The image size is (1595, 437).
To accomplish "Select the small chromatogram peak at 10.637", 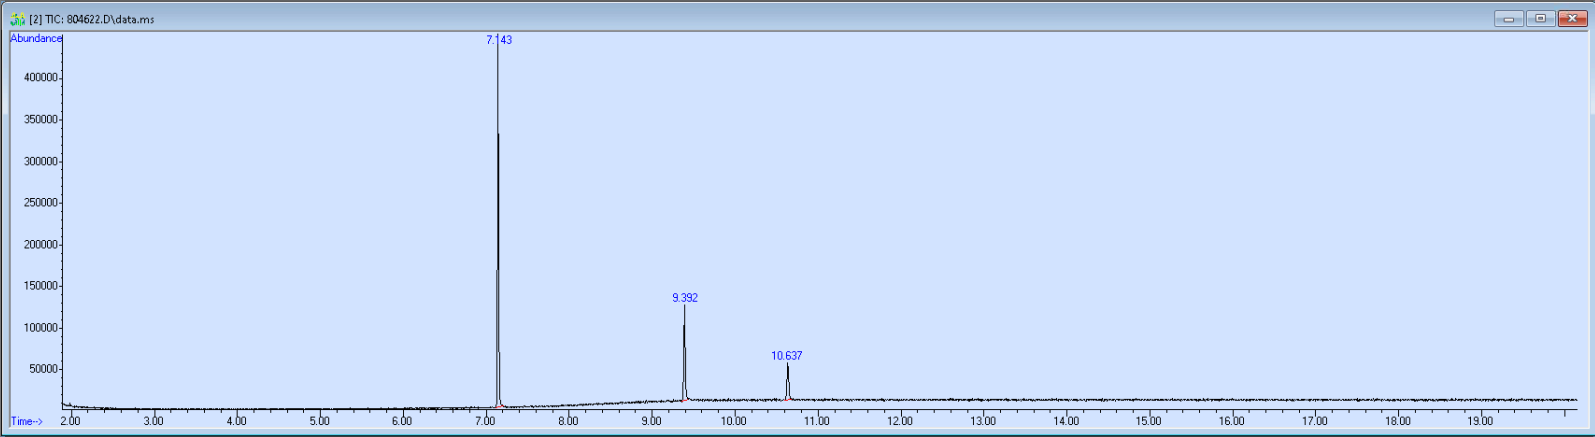I will point(788,382).
